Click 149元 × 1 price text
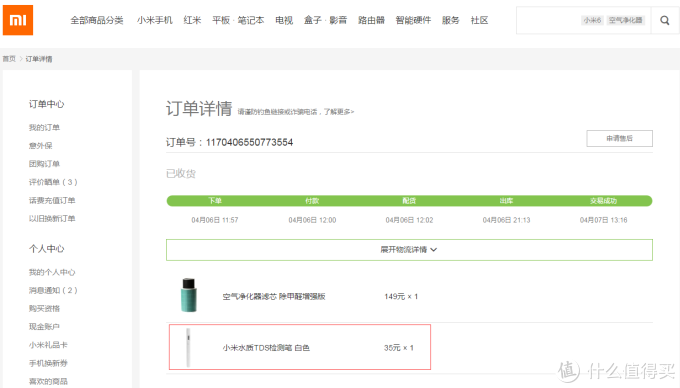This screenshot has height=388, width=680. 401,297
